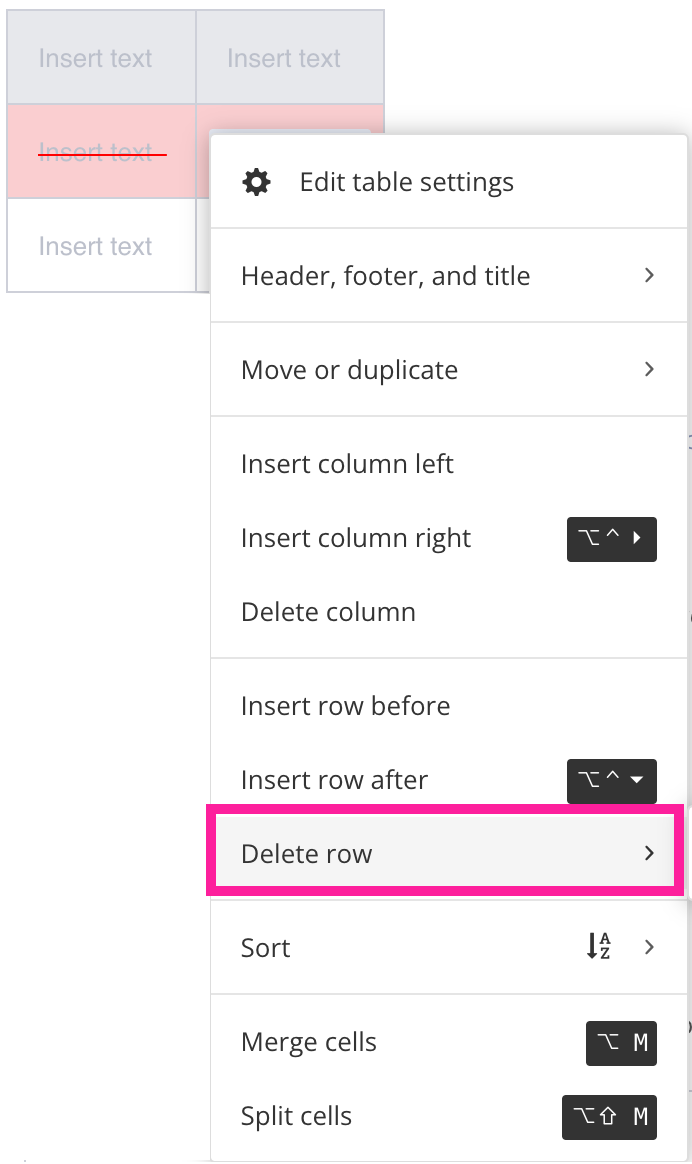Click the red highlighted Insert text cell
The width and height of the screenshot is (692, 1164).
click(95, 150)
